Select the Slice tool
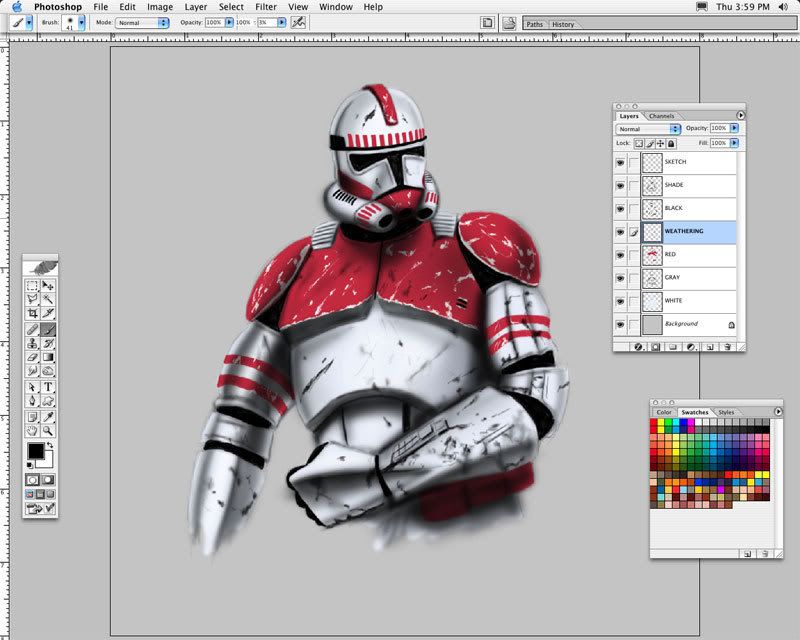 point(48,313)
